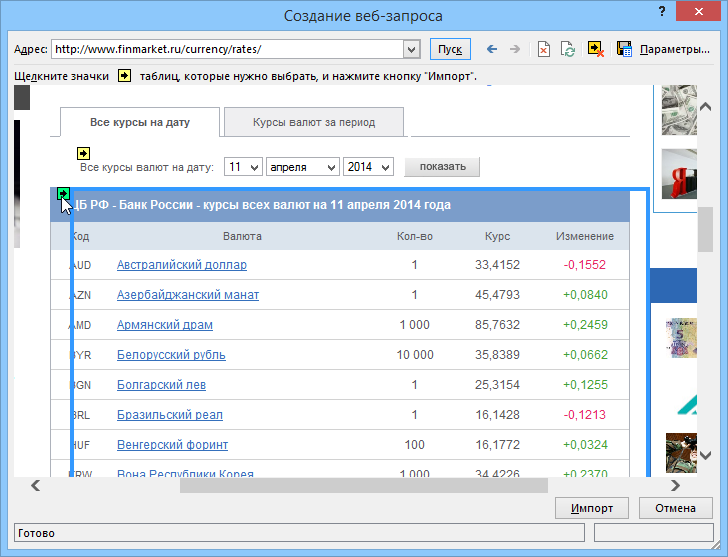
Task: Open the year dropdown showing 2014
Action: 368,167
